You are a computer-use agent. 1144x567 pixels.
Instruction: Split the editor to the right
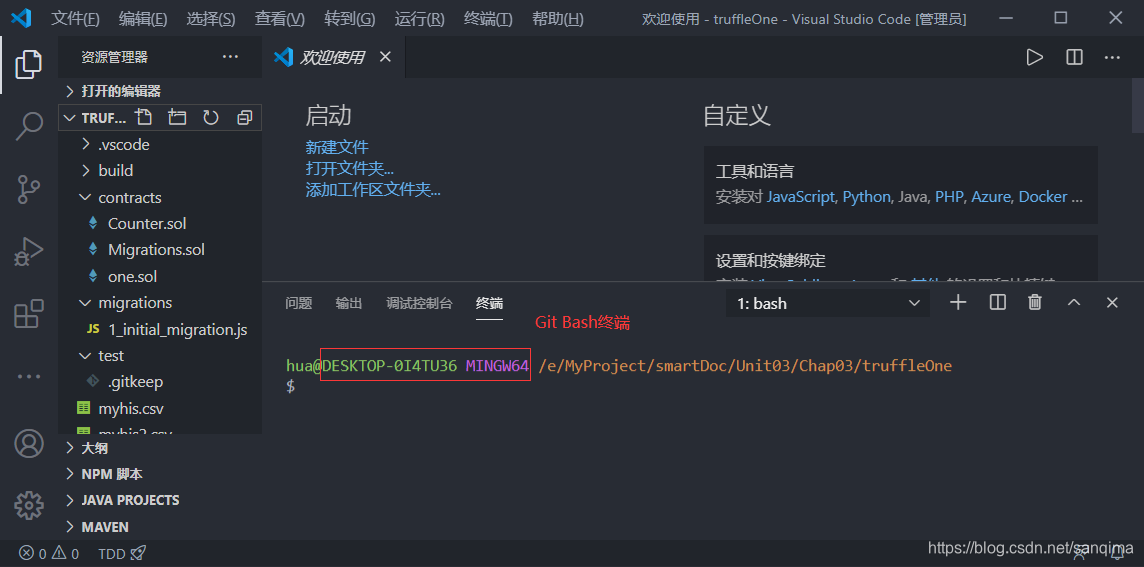(1074, 57)
